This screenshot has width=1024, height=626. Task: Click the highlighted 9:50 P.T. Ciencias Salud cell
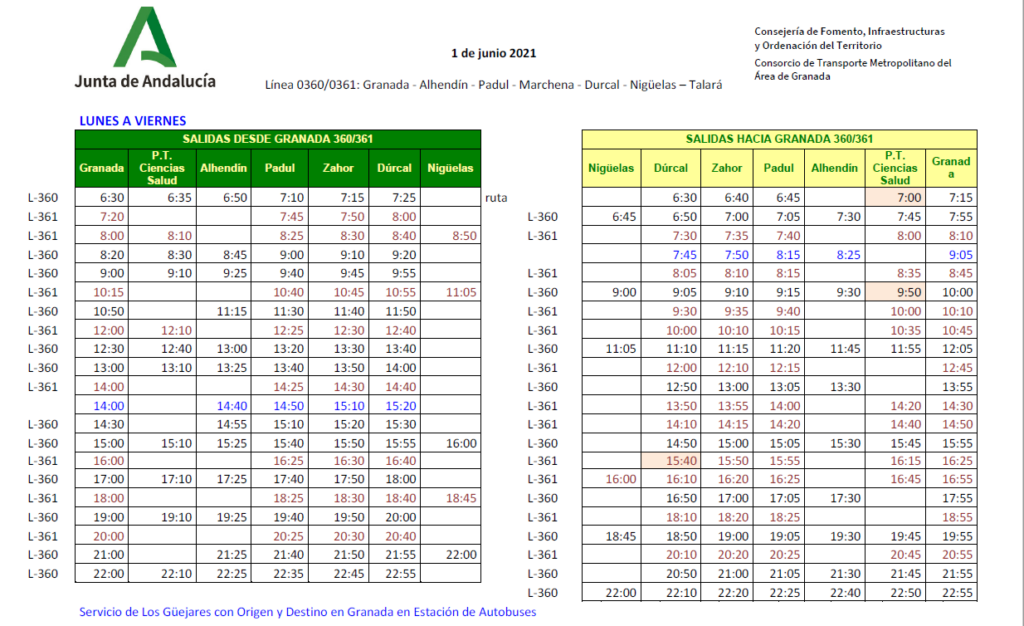click(x=894, y=292)
